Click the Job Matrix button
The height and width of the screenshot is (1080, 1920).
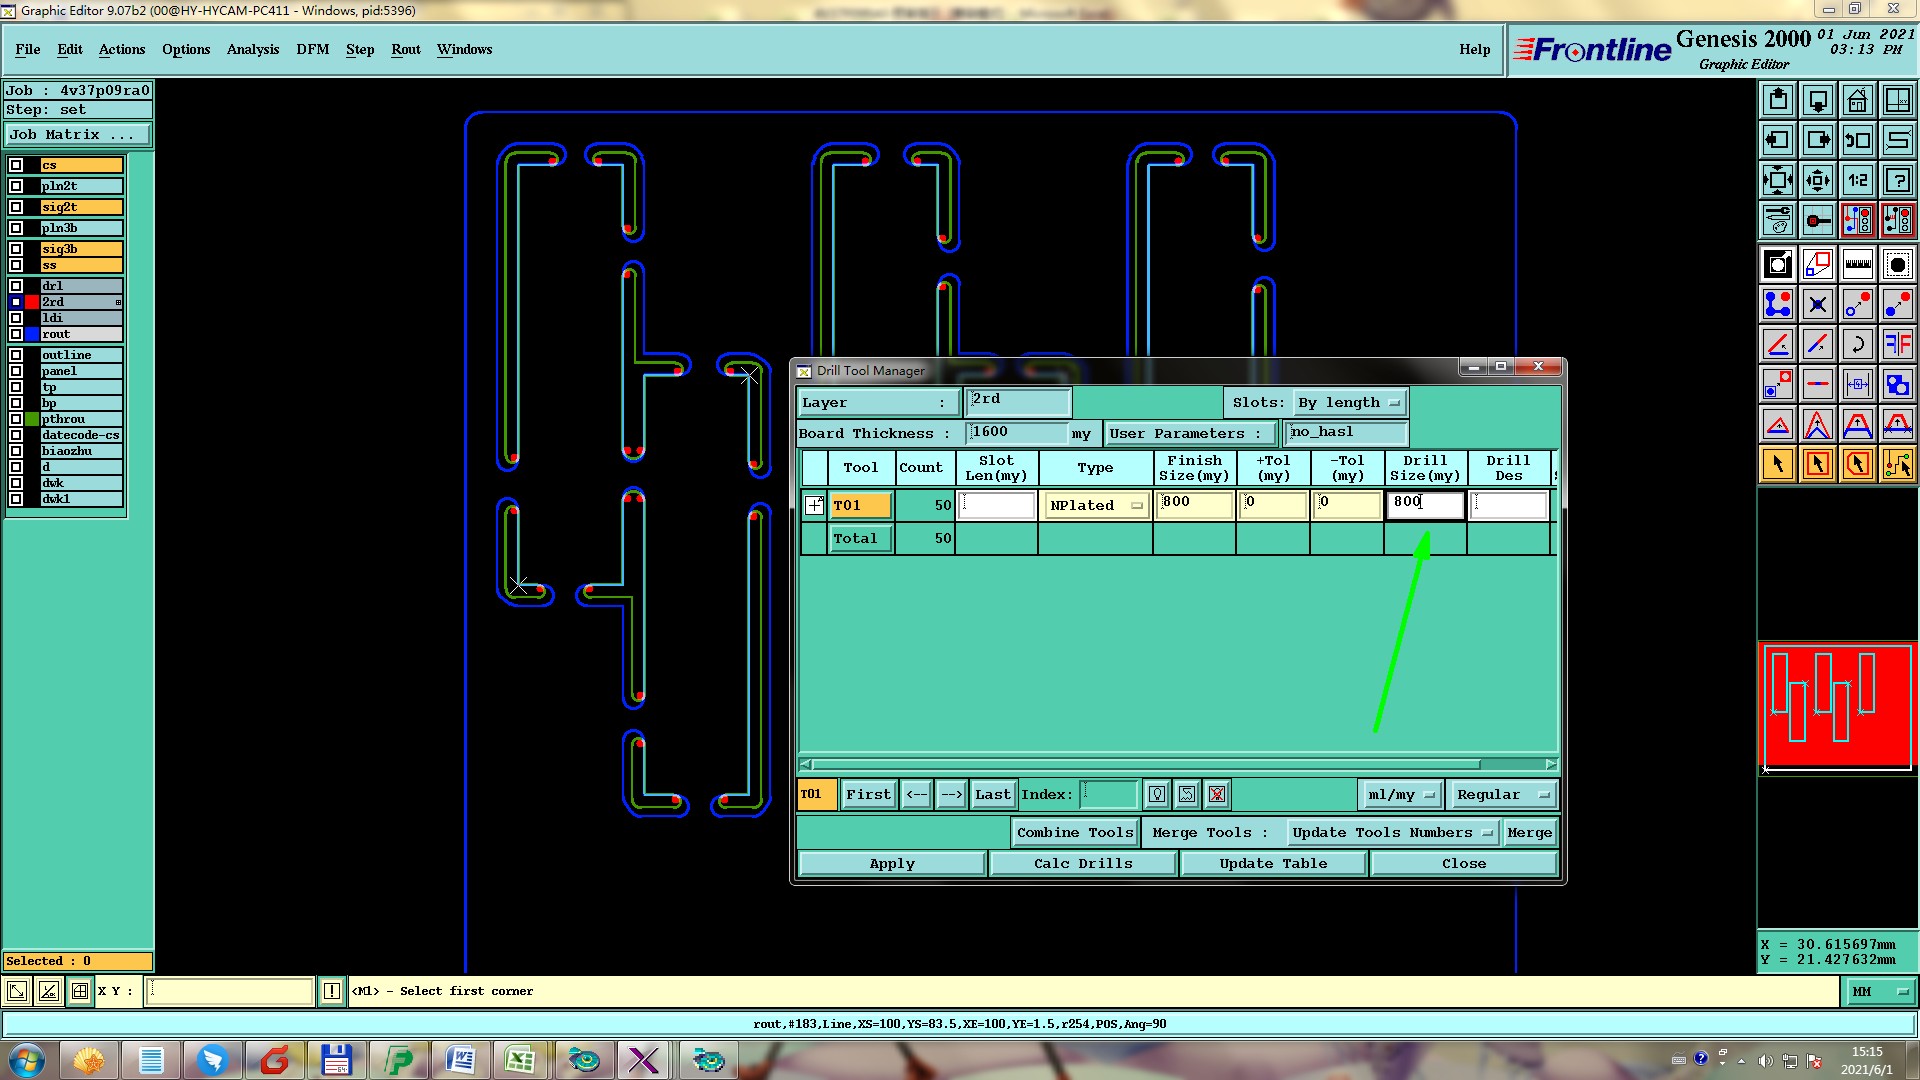pyautogui.click(x=78, y=134)
